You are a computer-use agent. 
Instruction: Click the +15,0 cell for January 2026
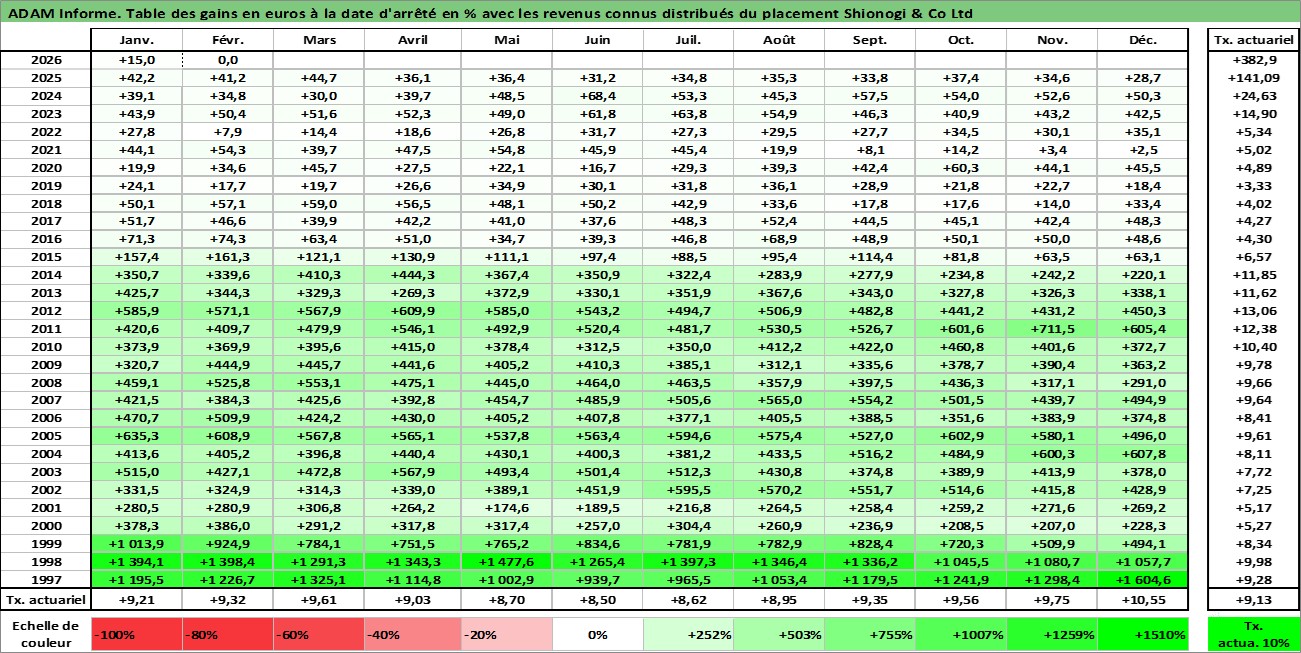click(x=137, y=59)
